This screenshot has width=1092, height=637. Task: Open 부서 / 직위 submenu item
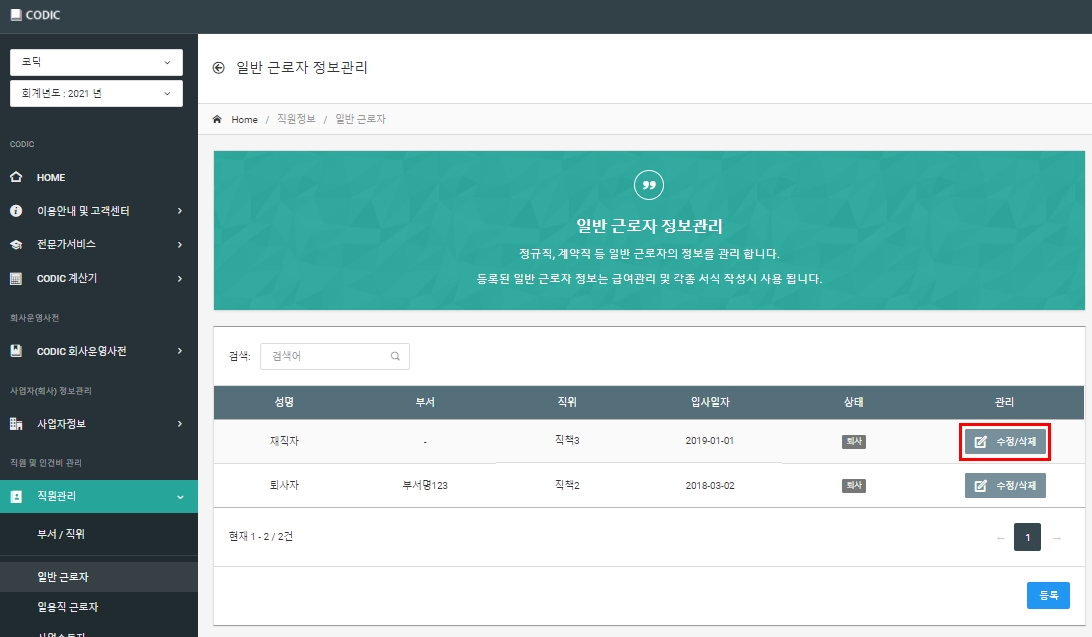click(x=61, y=534)
